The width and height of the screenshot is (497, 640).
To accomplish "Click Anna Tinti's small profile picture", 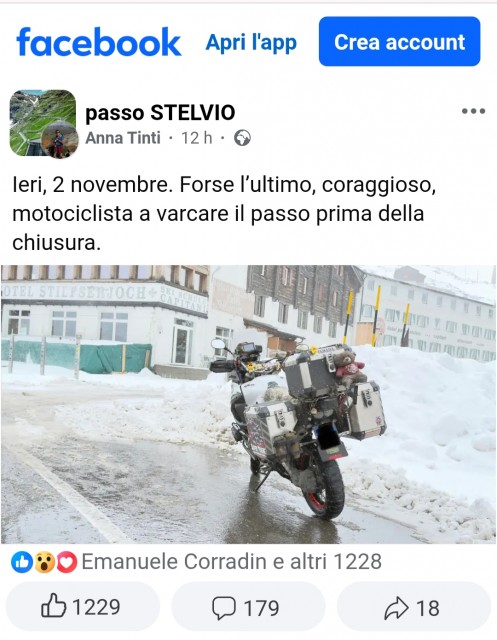I will (x=60, y=140).
